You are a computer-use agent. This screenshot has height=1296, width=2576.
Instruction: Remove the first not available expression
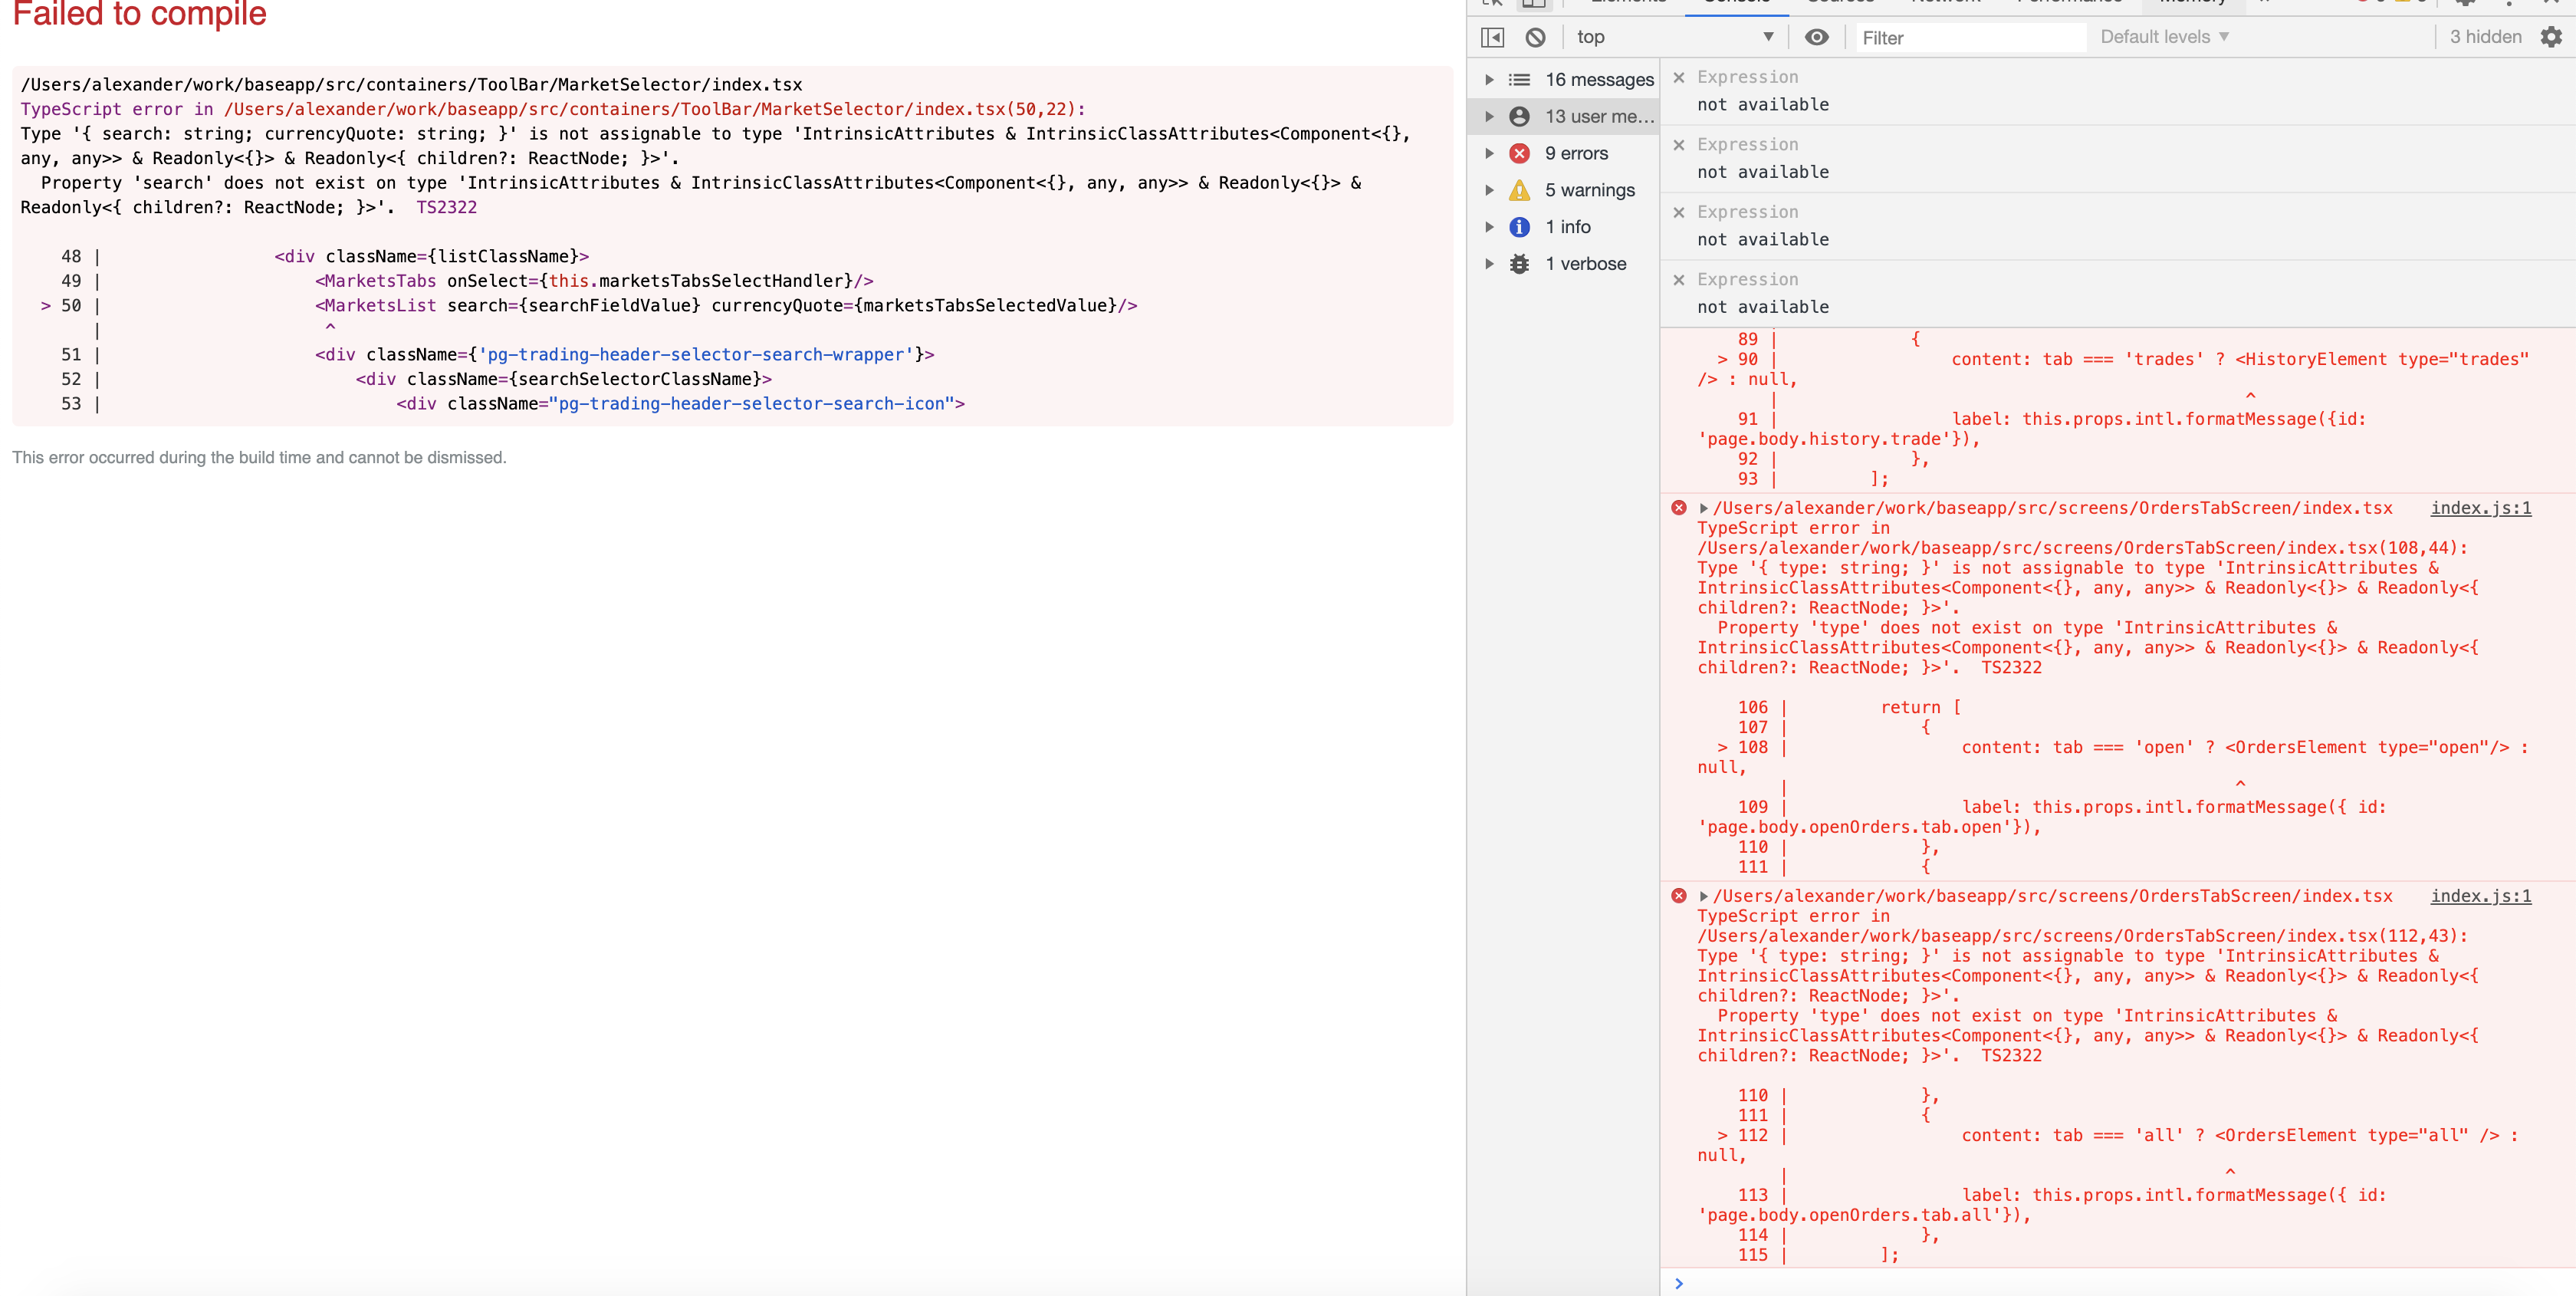tap(1680, 76)
